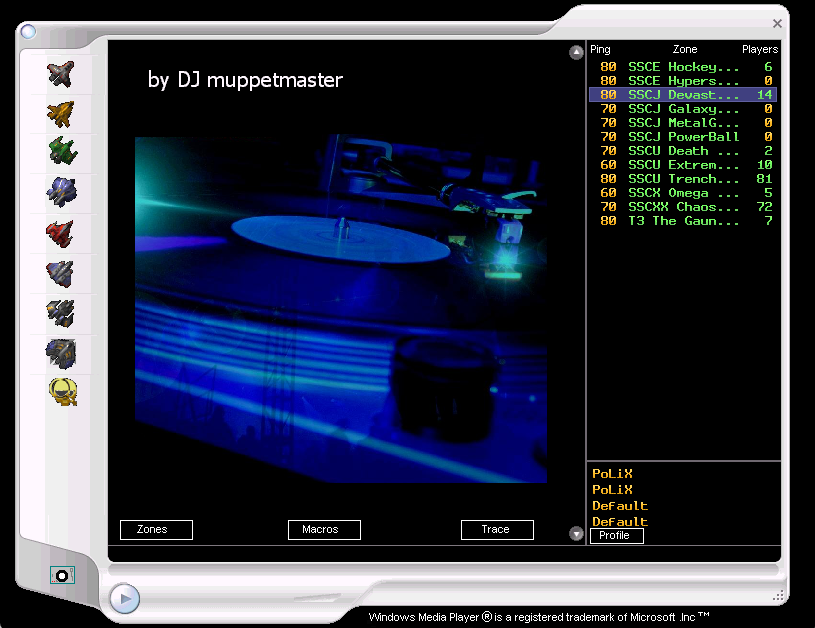Select zone SSCE Hypers...
The image size is (815, 628).
coord(683,81)
